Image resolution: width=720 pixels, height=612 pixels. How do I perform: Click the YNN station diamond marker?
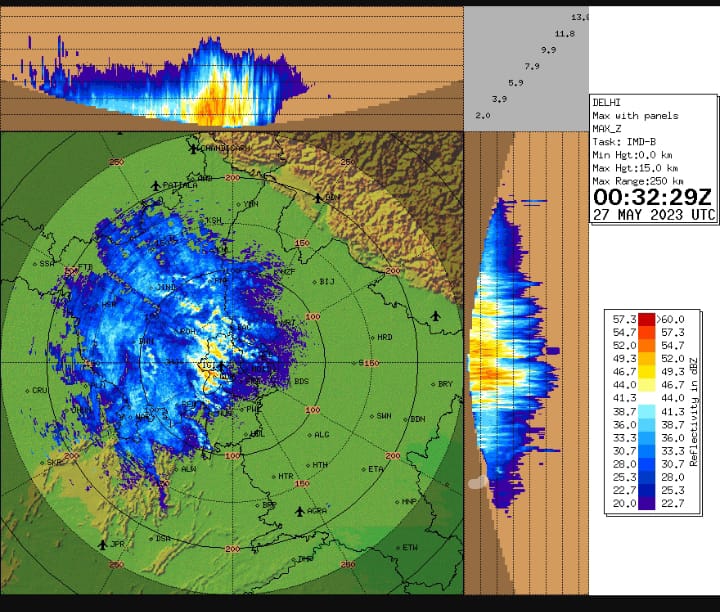239,204
